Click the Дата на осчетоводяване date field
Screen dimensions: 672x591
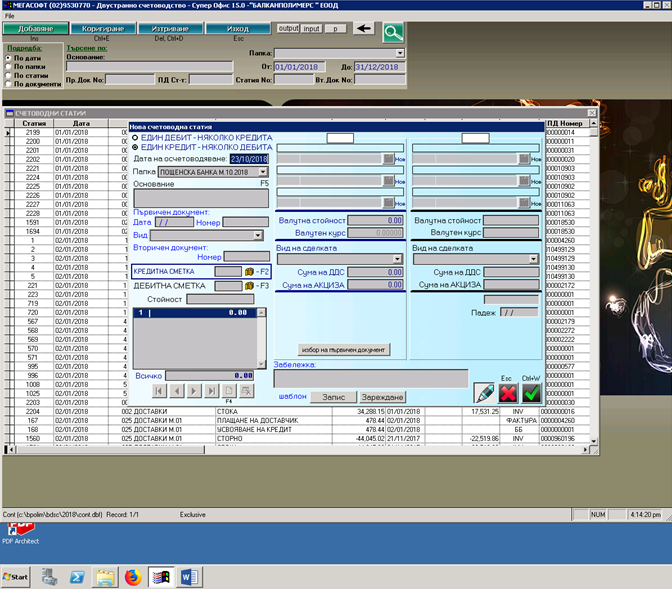click(x=249, y=159)
